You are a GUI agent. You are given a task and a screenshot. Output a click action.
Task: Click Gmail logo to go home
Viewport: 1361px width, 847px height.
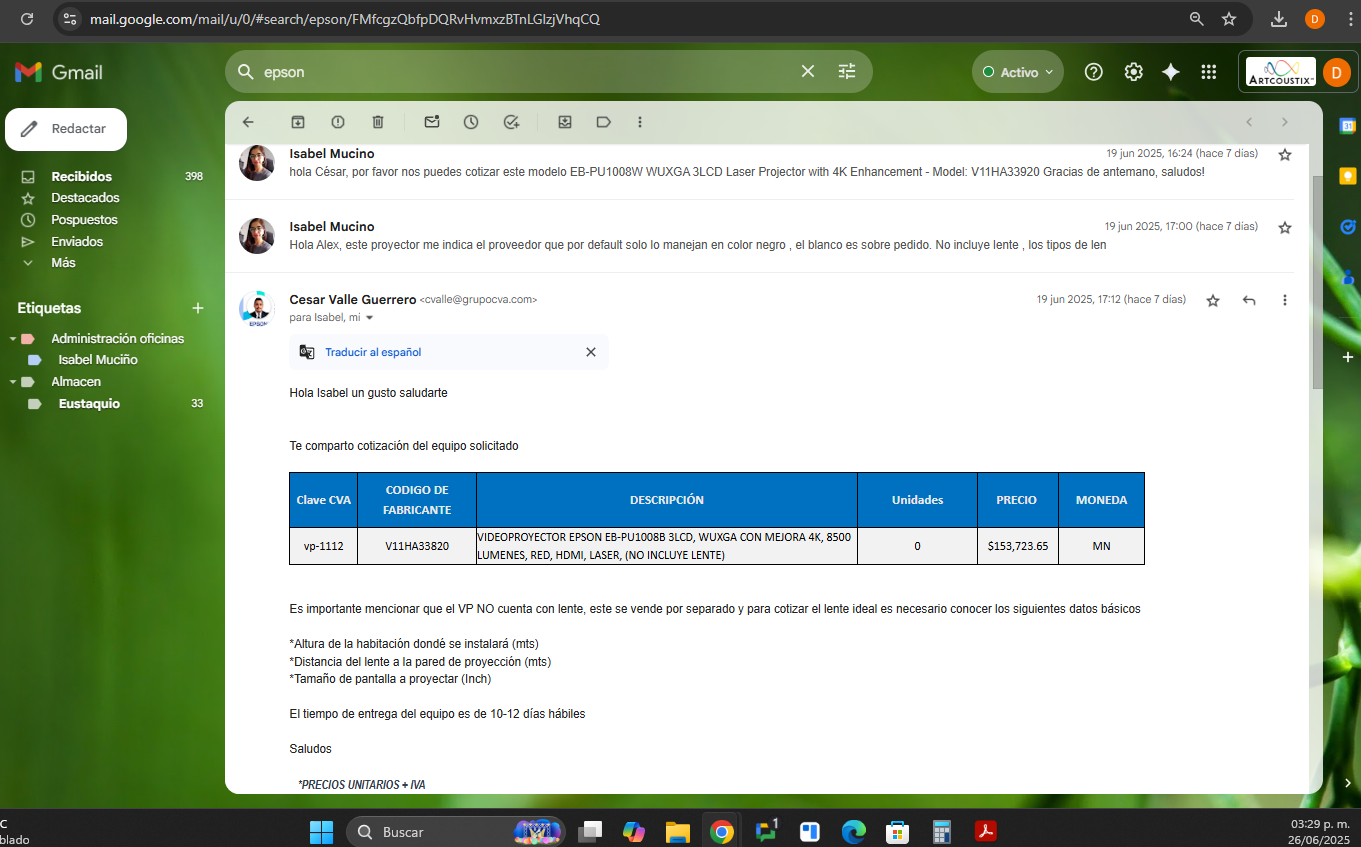point(59,72)
